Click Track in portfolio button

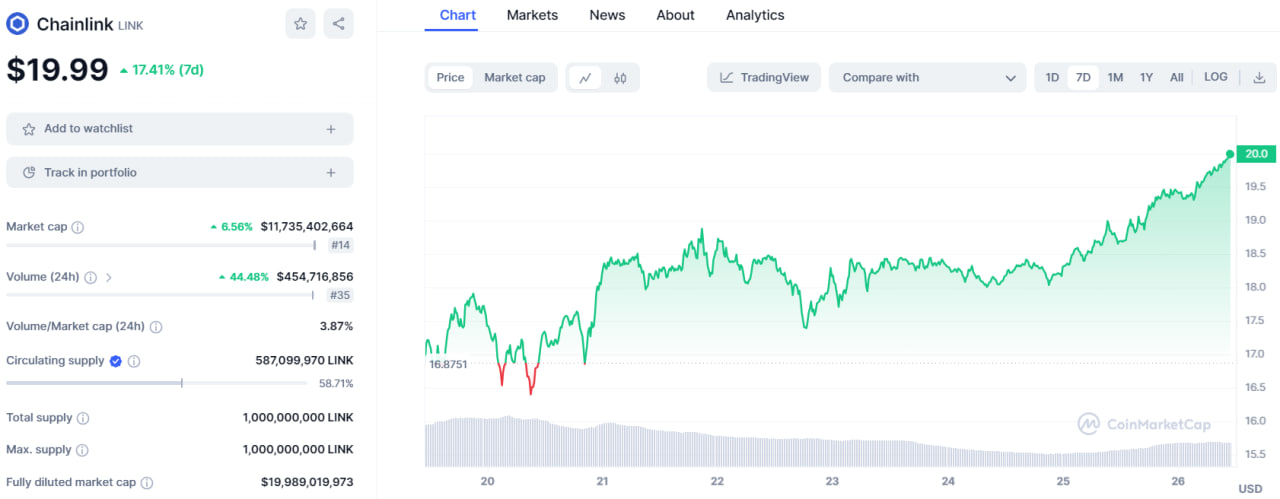pyautogui.click(x=180, y=173)
